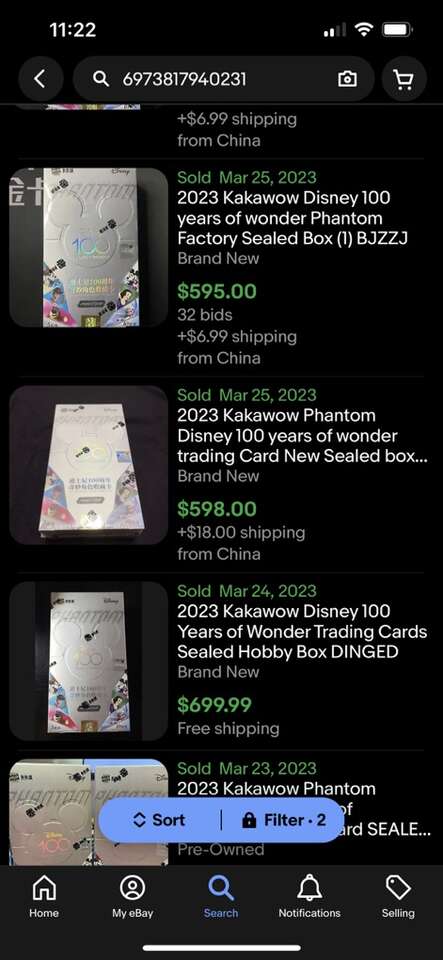Open Filter with 2 applied

click(x=284, y=820)
